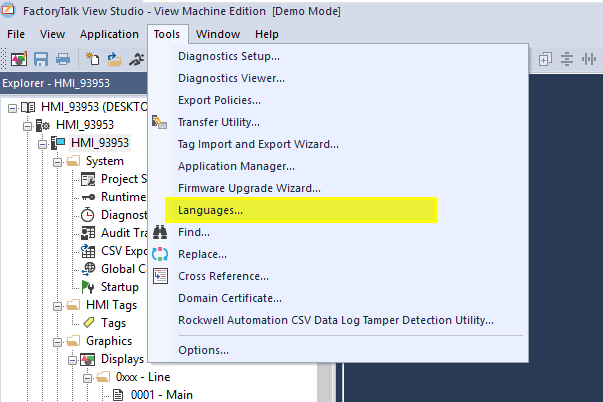Open Transfer Utility... from the menu
Viewport: 603px width, 402px height.
[x=338, y=122]
